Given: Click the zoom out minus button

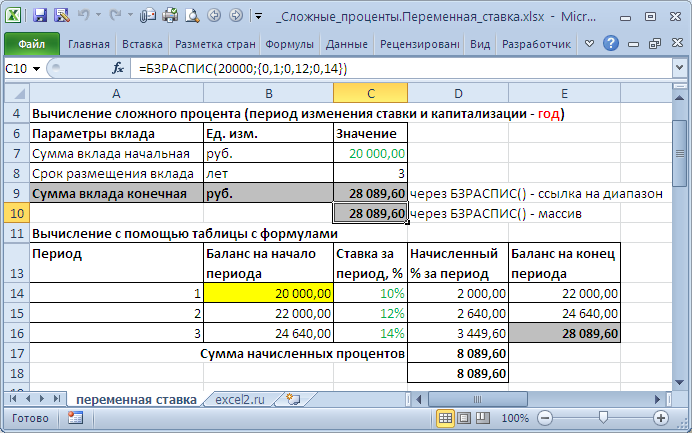Looking at the screenshot, I should pyautogui.click(x=545, y=418).
